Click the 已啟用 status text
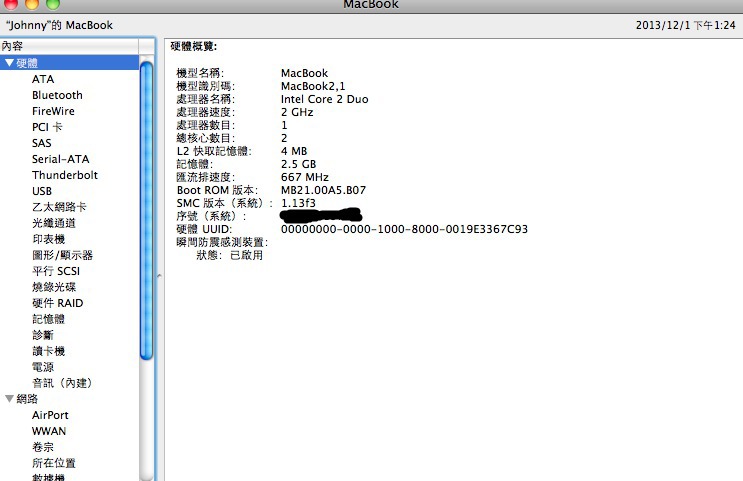The height and width of the screenshot is (481, 743). (x=246, y=255)
